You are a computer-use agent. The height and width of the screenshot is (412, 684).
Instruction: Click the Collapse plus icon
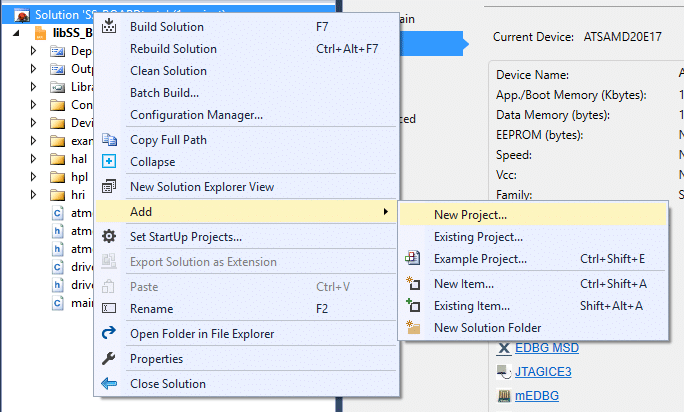(109, 161)
